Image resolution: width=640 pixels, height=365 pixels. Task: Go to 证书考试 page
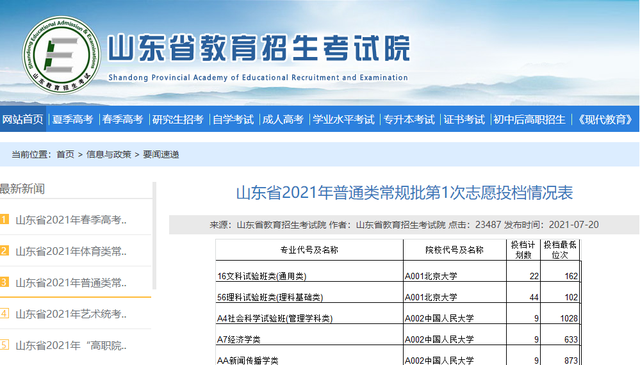(x=464, y=119)
